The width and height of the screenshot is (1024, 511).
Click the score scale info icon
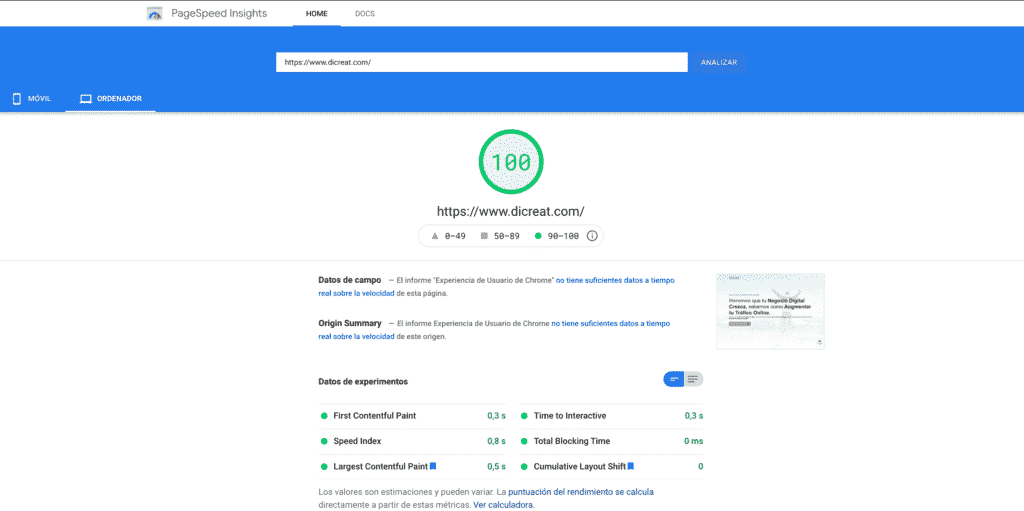(x=592, y=236)
